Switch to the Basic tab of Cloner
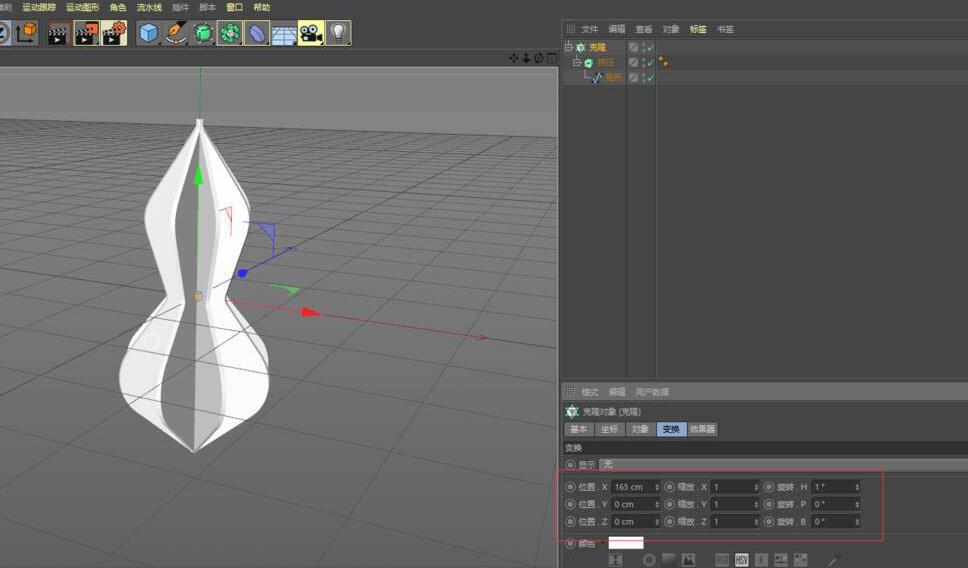This screenshot has height=568, width=968. (x=578, y=429)
